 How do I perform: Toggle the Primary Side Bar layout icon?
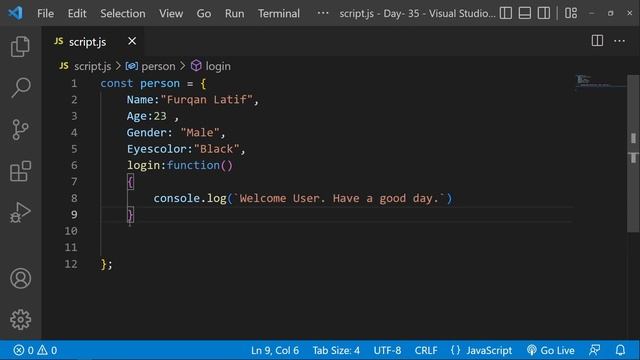point(505,13)
